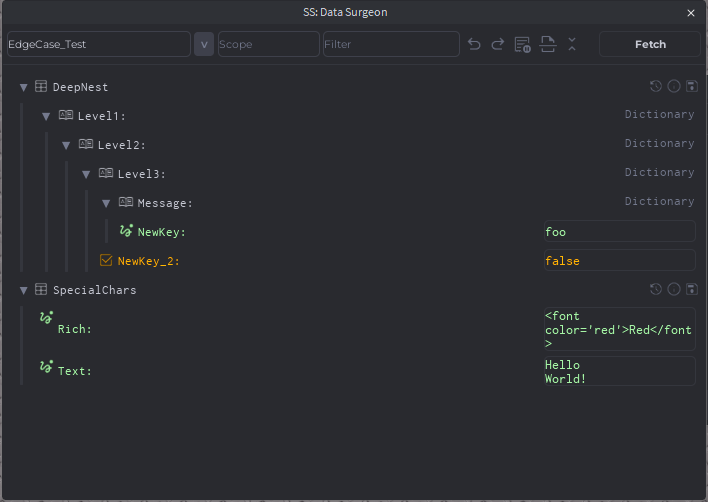The height and width of the screenshot is (502, 708).
Task: Click the Rich value field with font tag
Action: click(620, 329)
